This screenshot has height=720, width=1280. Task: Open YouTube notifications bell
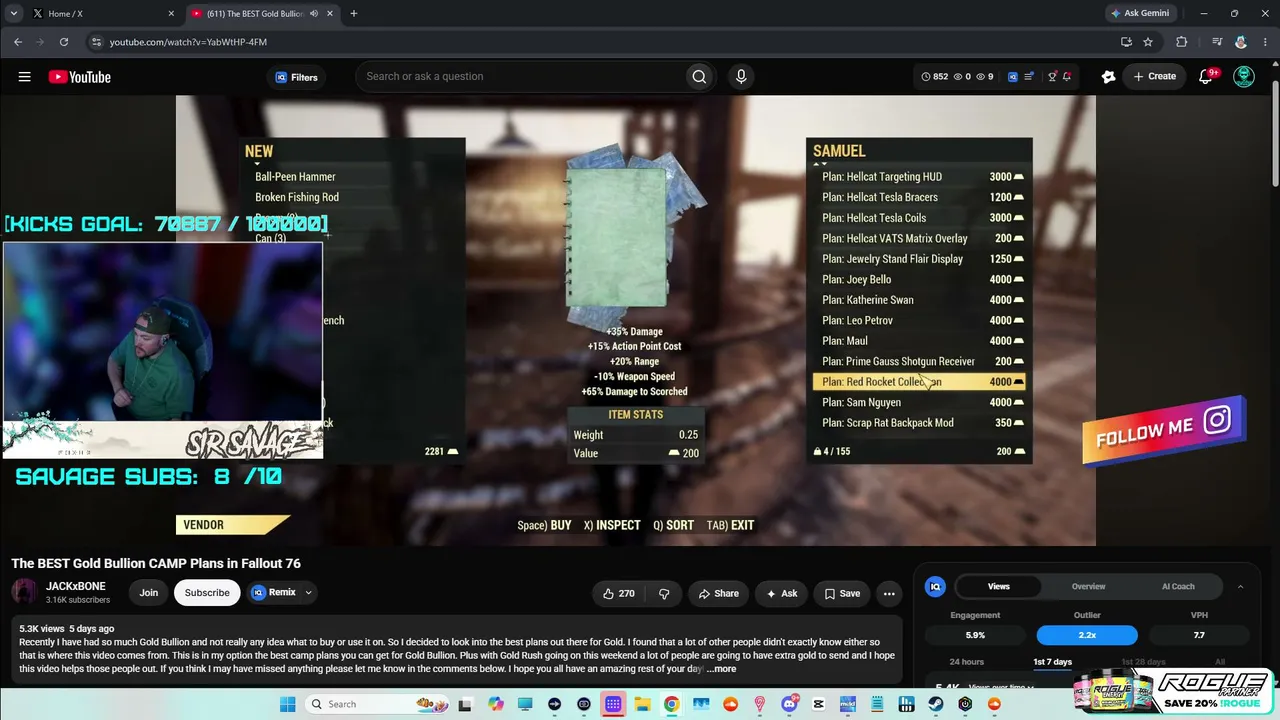coord(1206,77)
